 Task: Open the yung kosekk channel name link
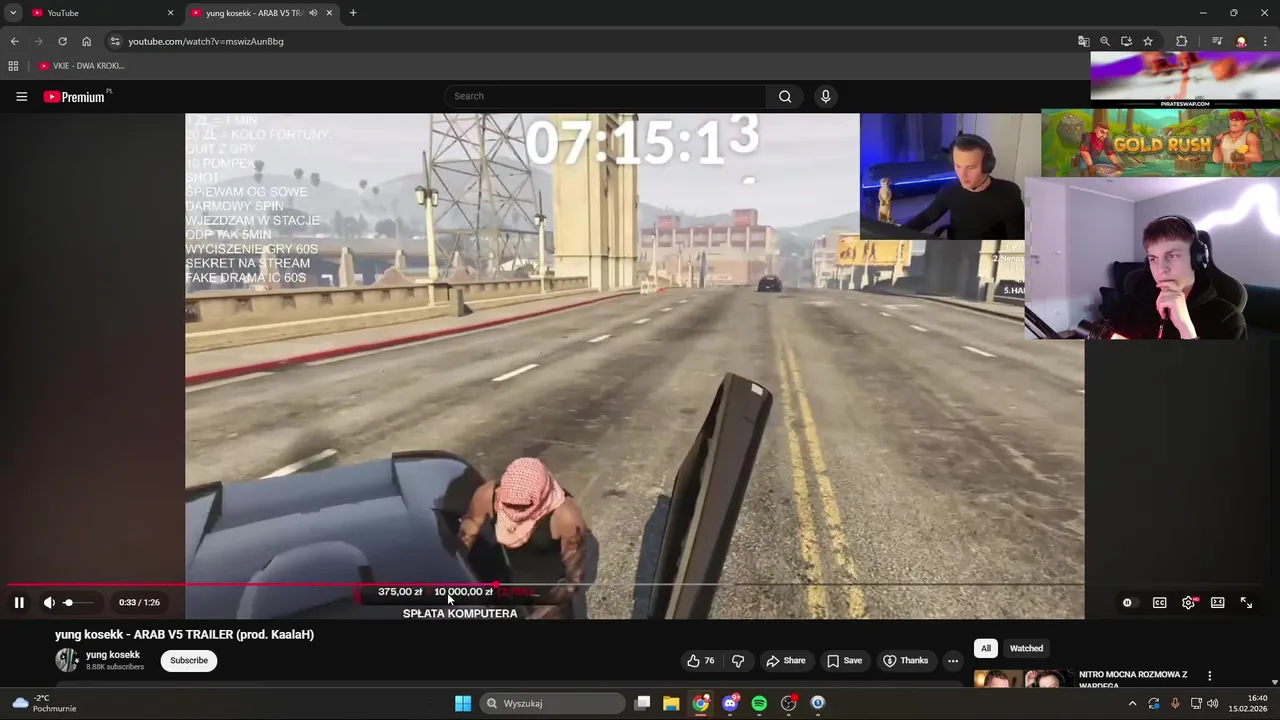click(x=113, y=655)
